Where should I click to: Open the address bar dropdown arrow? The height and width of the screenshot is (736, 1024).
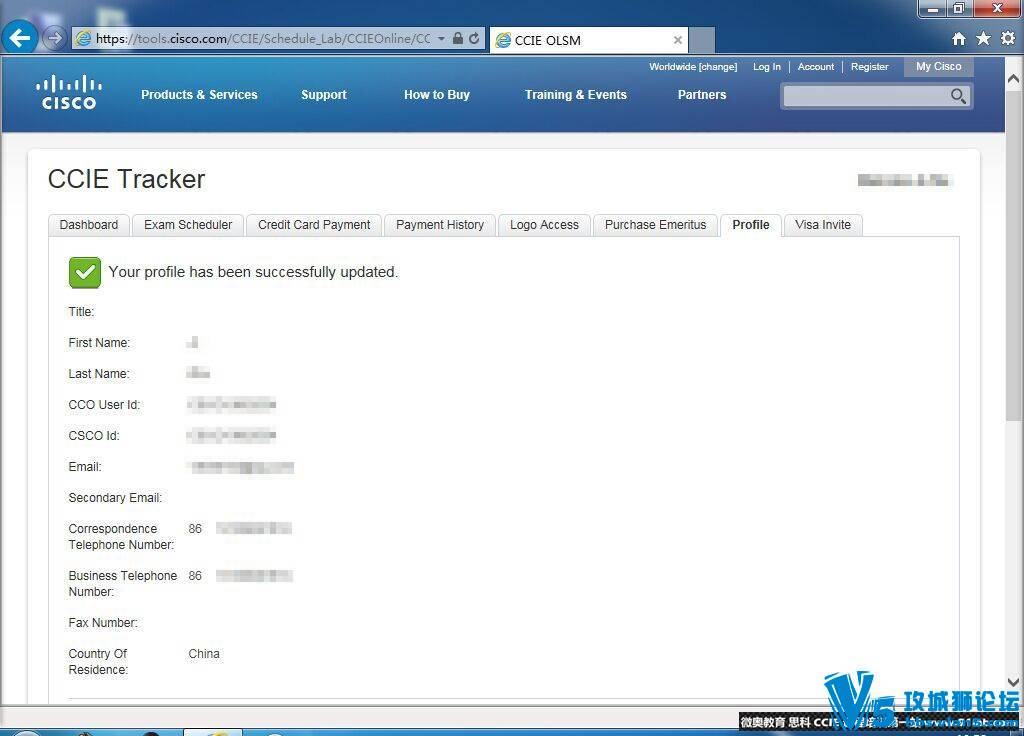click(x=441, y=39)
